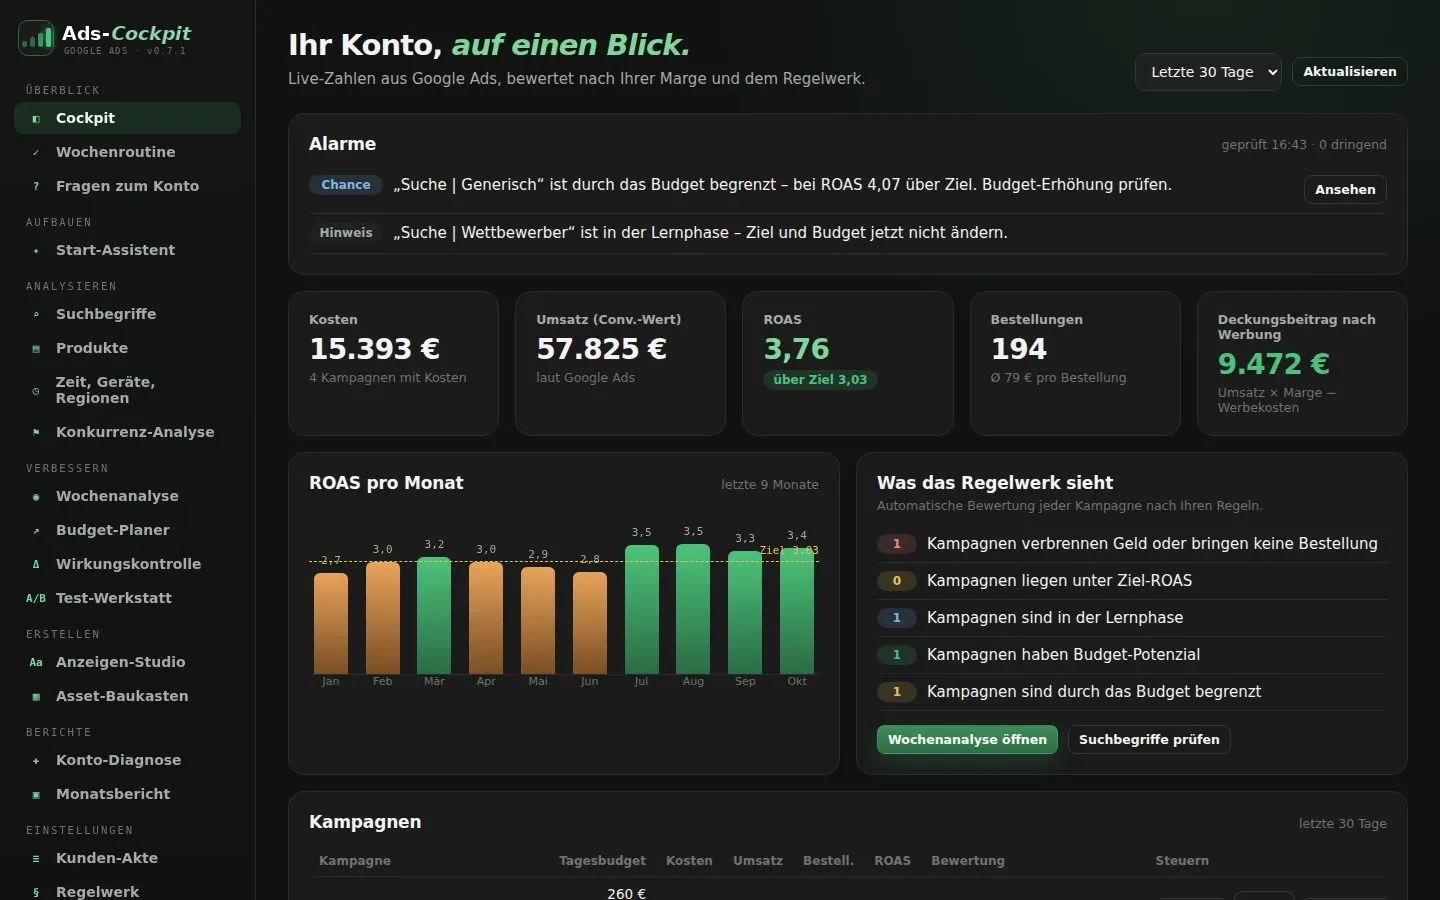
Task: Click Ansehen on the Chance alarm
Action: pos(1345,189)
